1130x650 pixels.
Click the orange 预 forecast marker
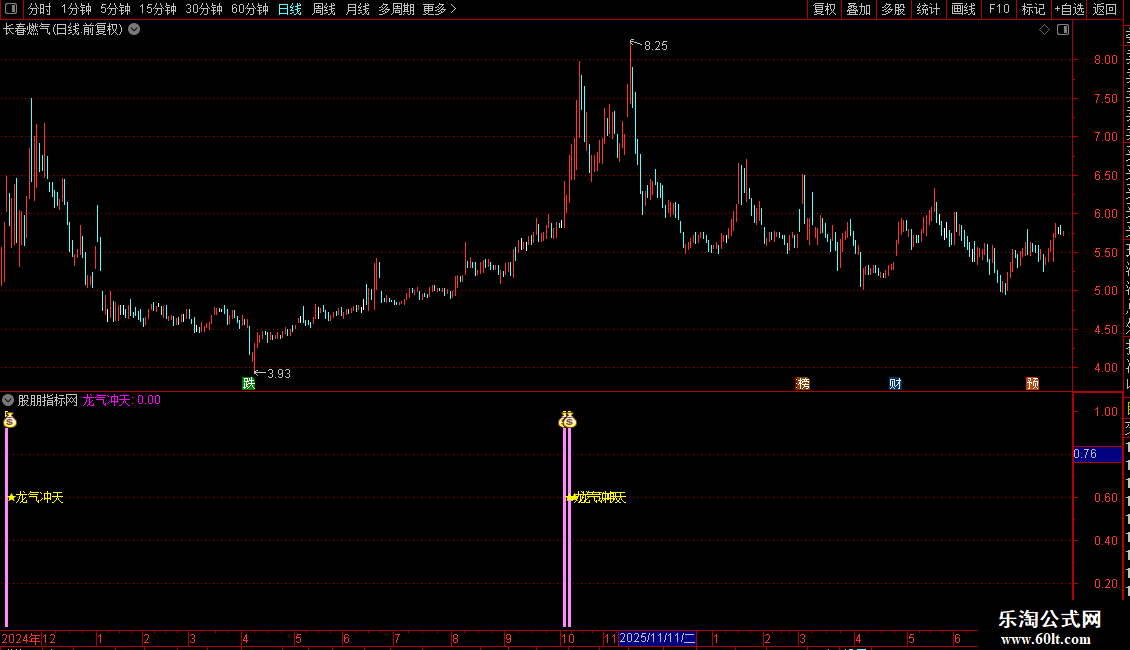(x=1033, y=383)
